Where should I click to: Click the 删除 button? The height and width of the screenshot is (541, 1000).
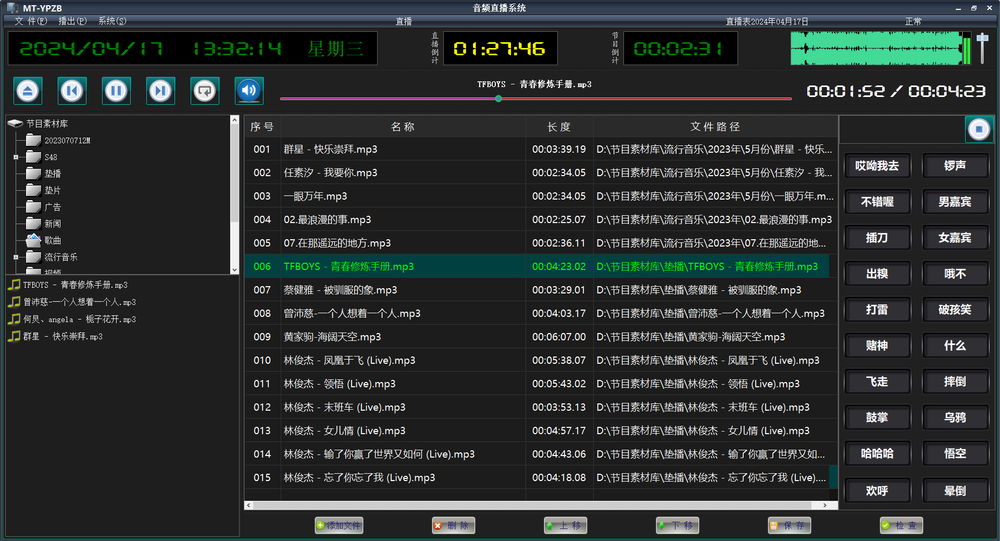pos(453,525)
